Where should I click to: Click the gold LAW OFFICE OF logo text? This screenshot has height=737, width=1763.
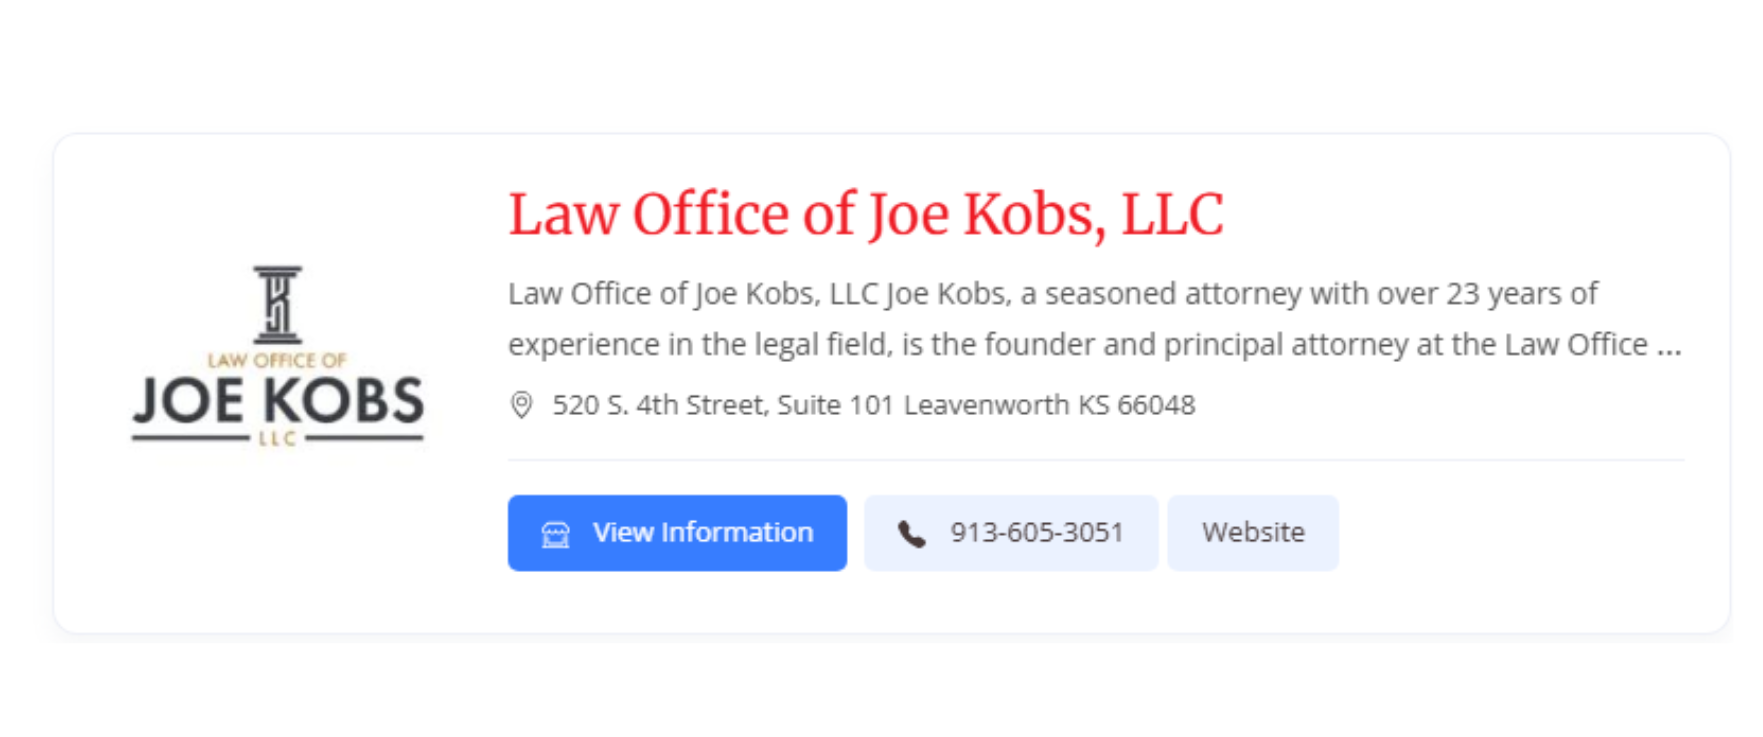click(x=277, y=360)
